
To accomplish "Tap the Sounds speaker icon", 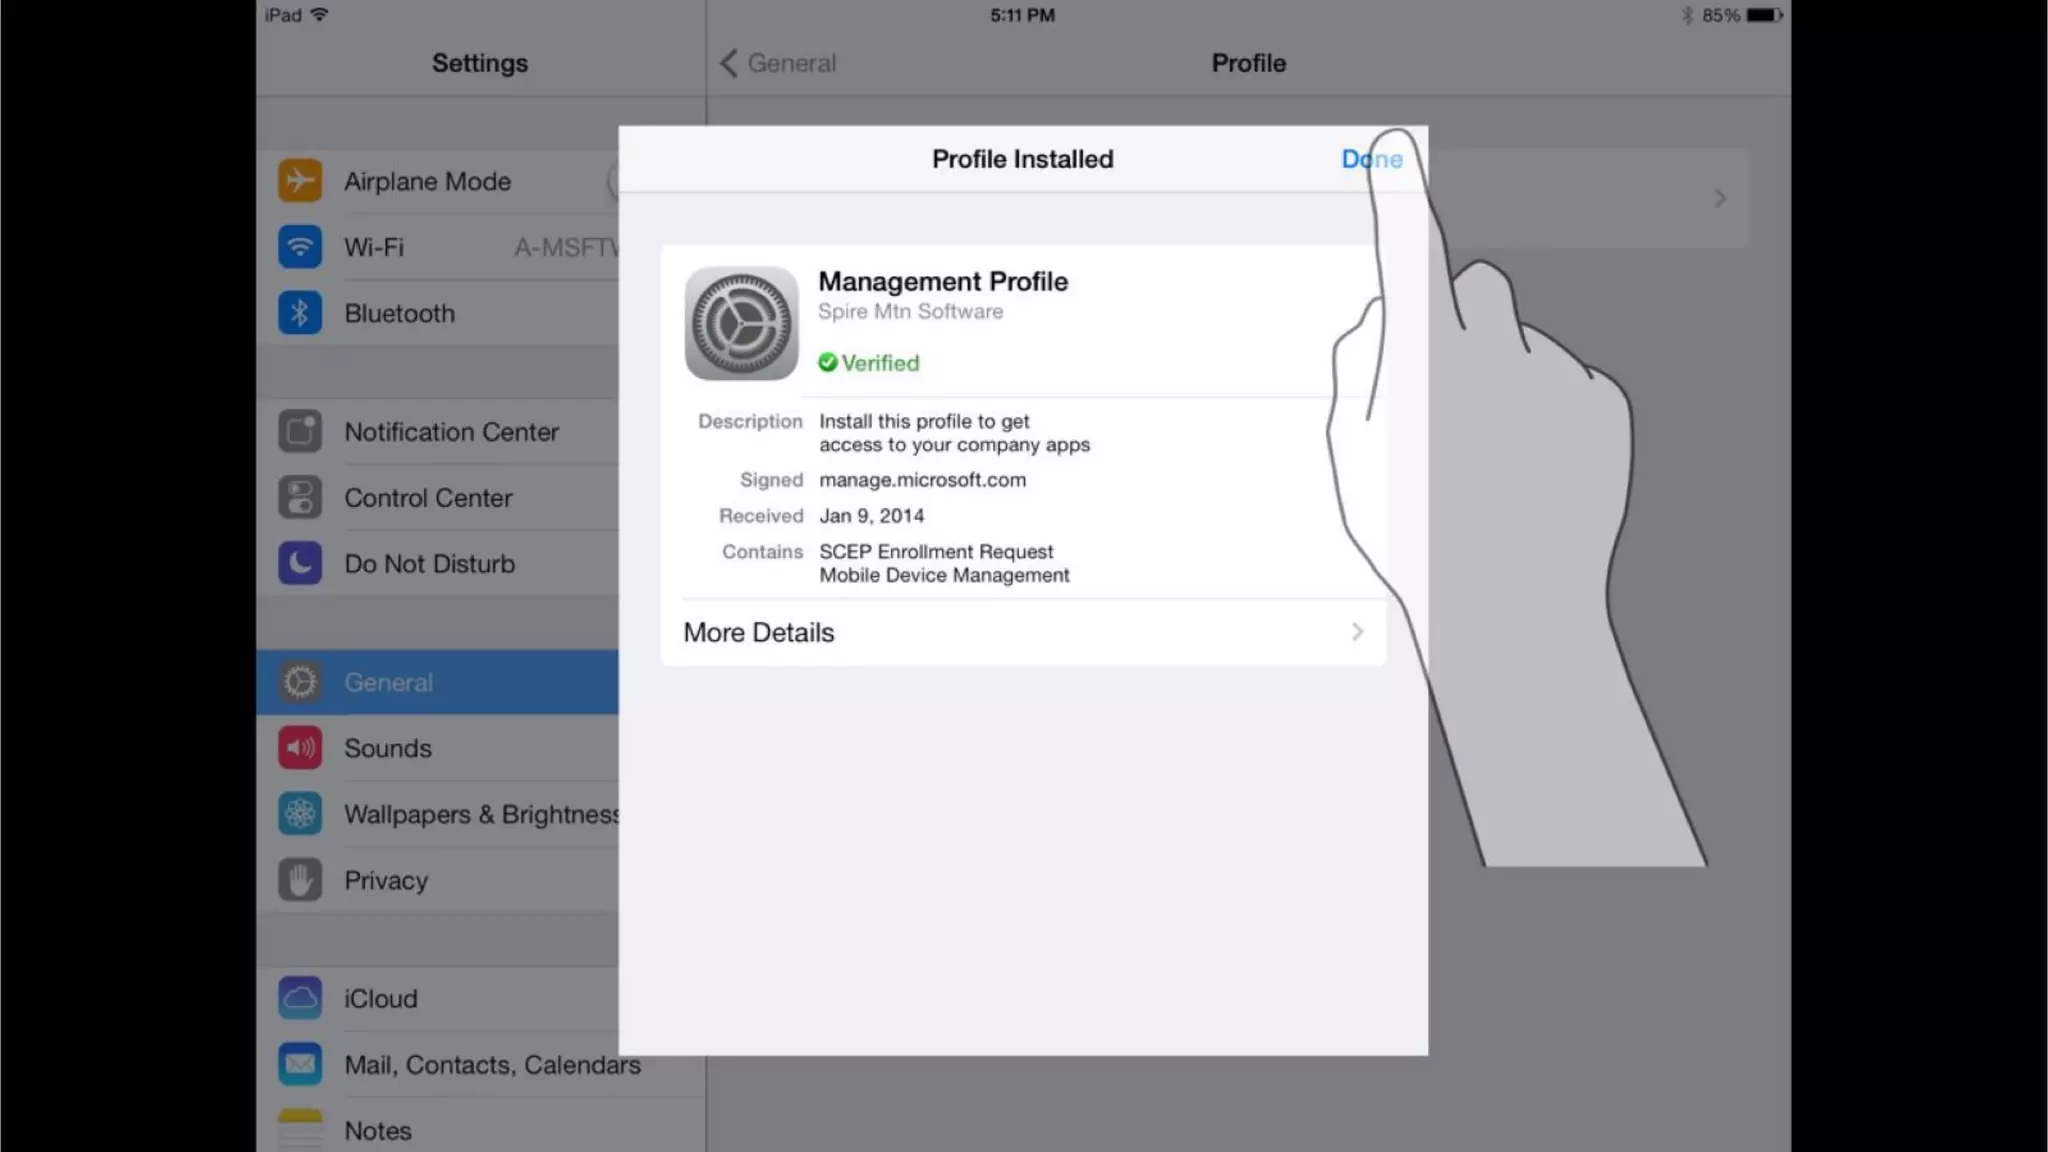I will (x=299, y=748).
